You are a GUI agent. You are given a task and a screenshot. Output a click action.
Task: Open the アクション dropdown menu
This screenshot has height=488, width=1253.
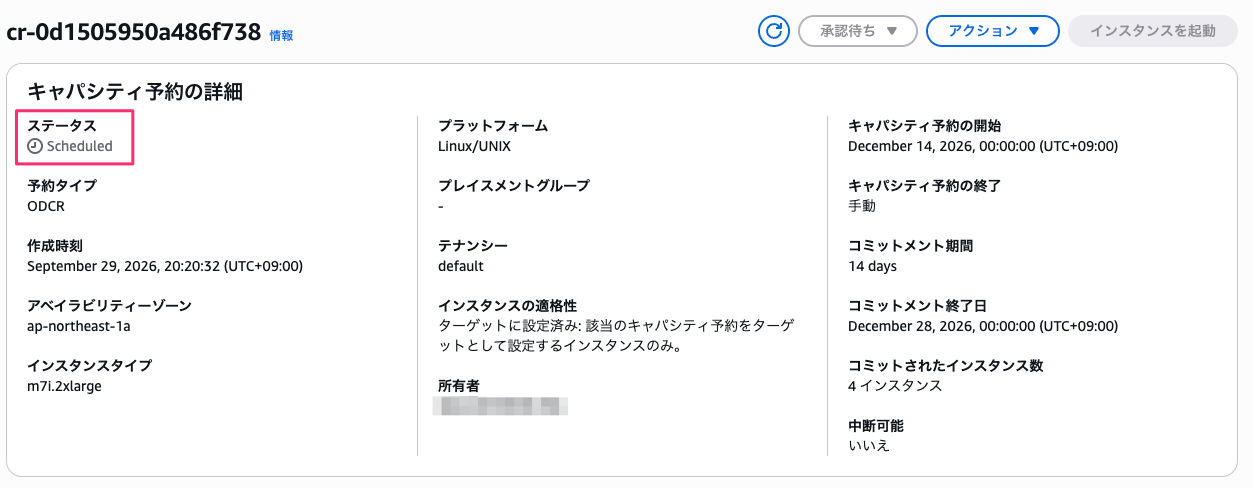click(x=993, y=31)
